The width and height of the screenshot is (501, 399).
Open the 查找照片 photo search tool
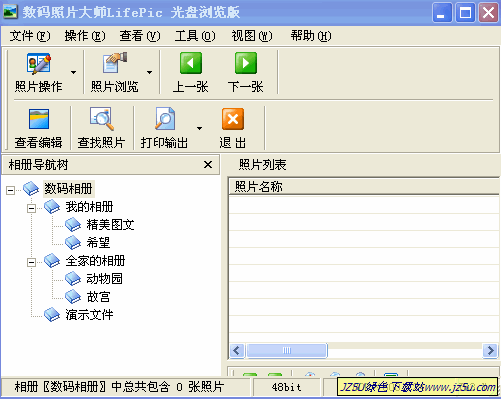(101, 128)
